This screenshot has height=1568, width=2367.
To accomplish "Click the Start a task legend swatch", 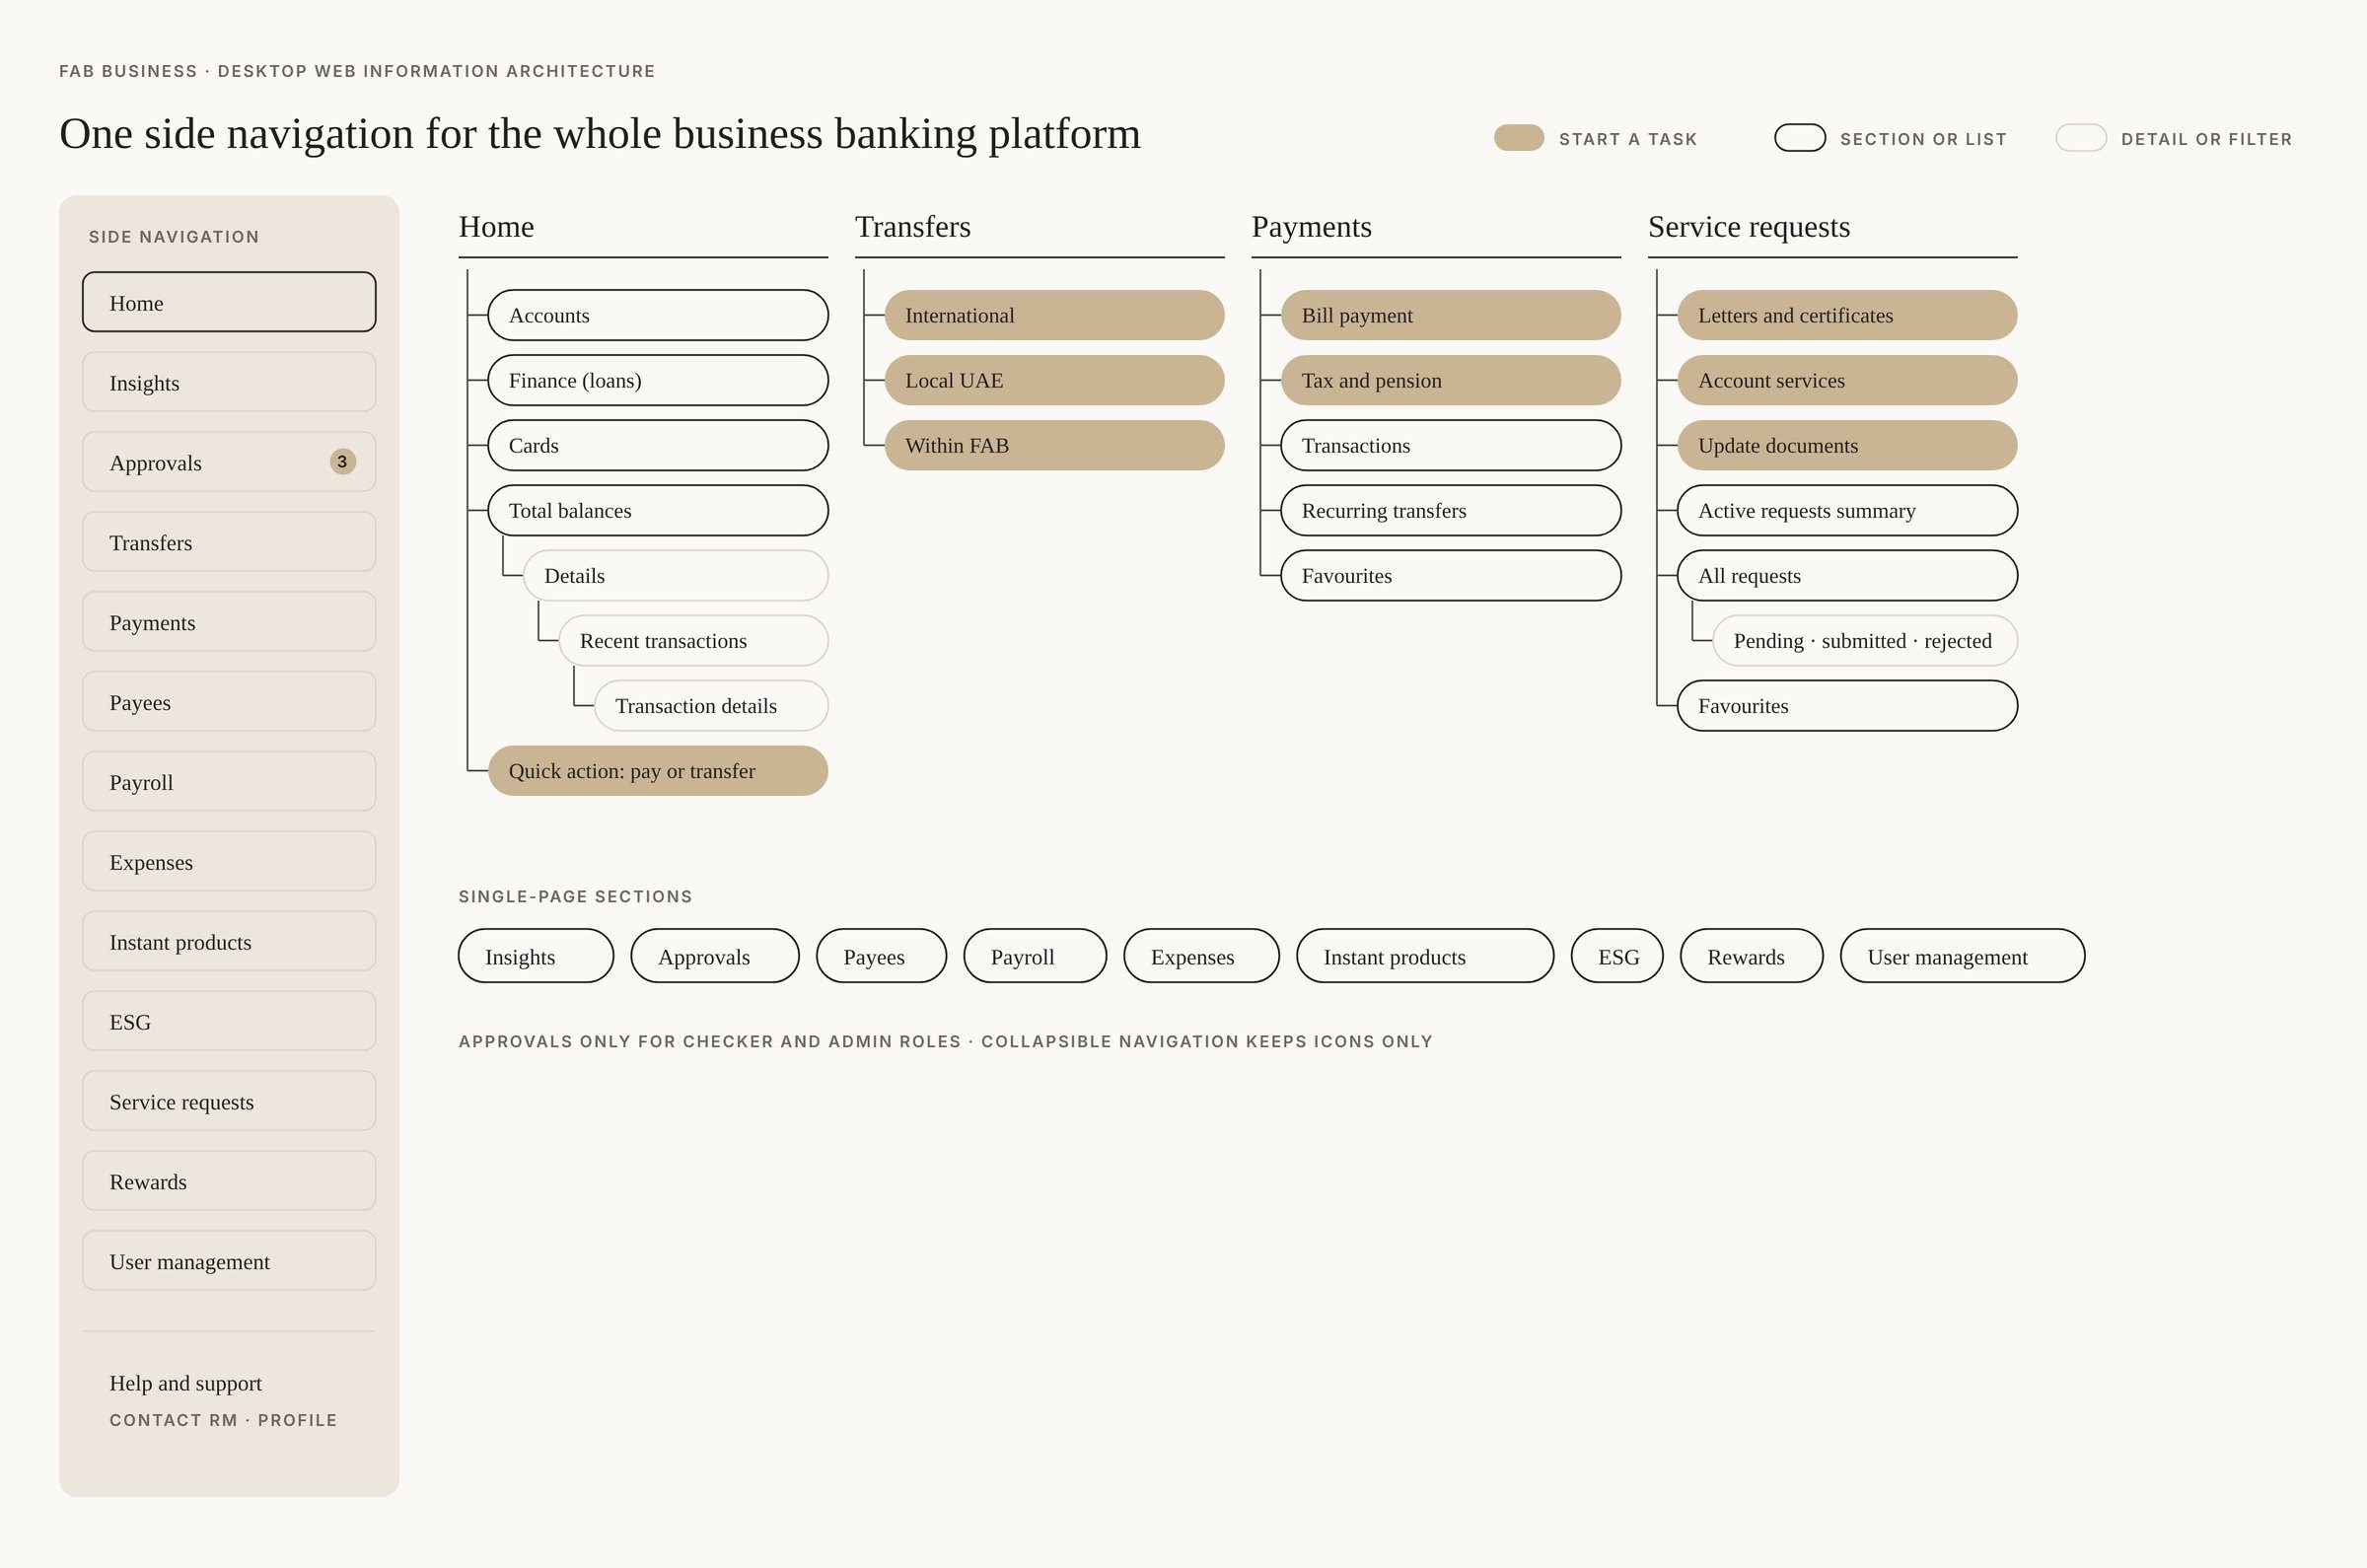I will [x=1518, y=138].
